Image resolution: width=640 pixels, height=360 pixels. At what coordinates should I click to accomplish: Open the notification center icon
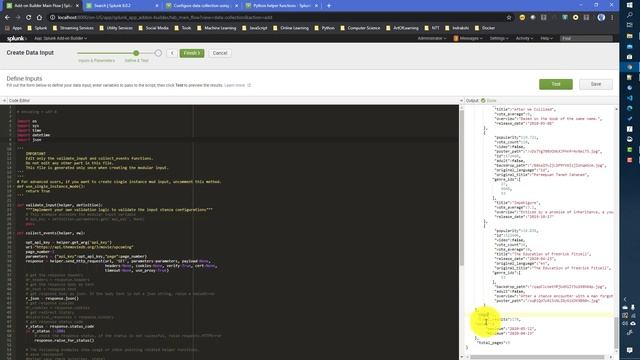[629, 350]
